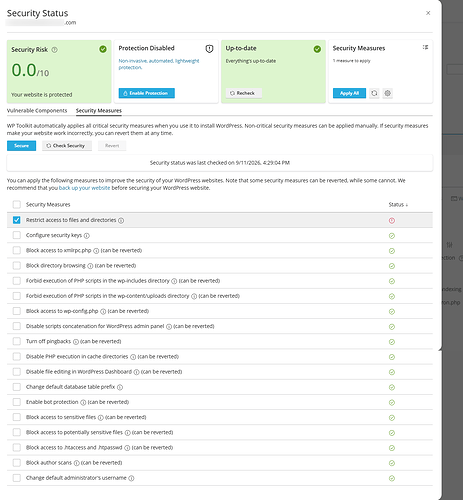Switch to Vulnerable Components tab

click(x=37, y=111)
